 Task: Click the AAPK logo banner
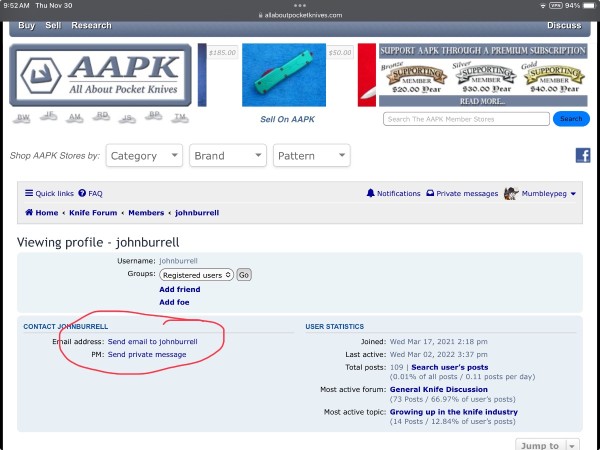pyautogui.click(x=100, y=75)
